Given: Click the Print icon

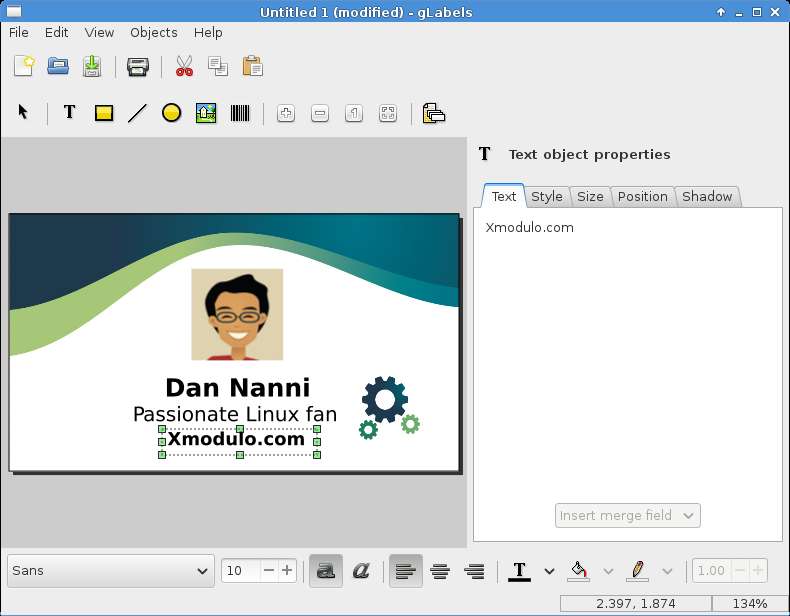Looking at the screenshot, I should pos(138,67).
